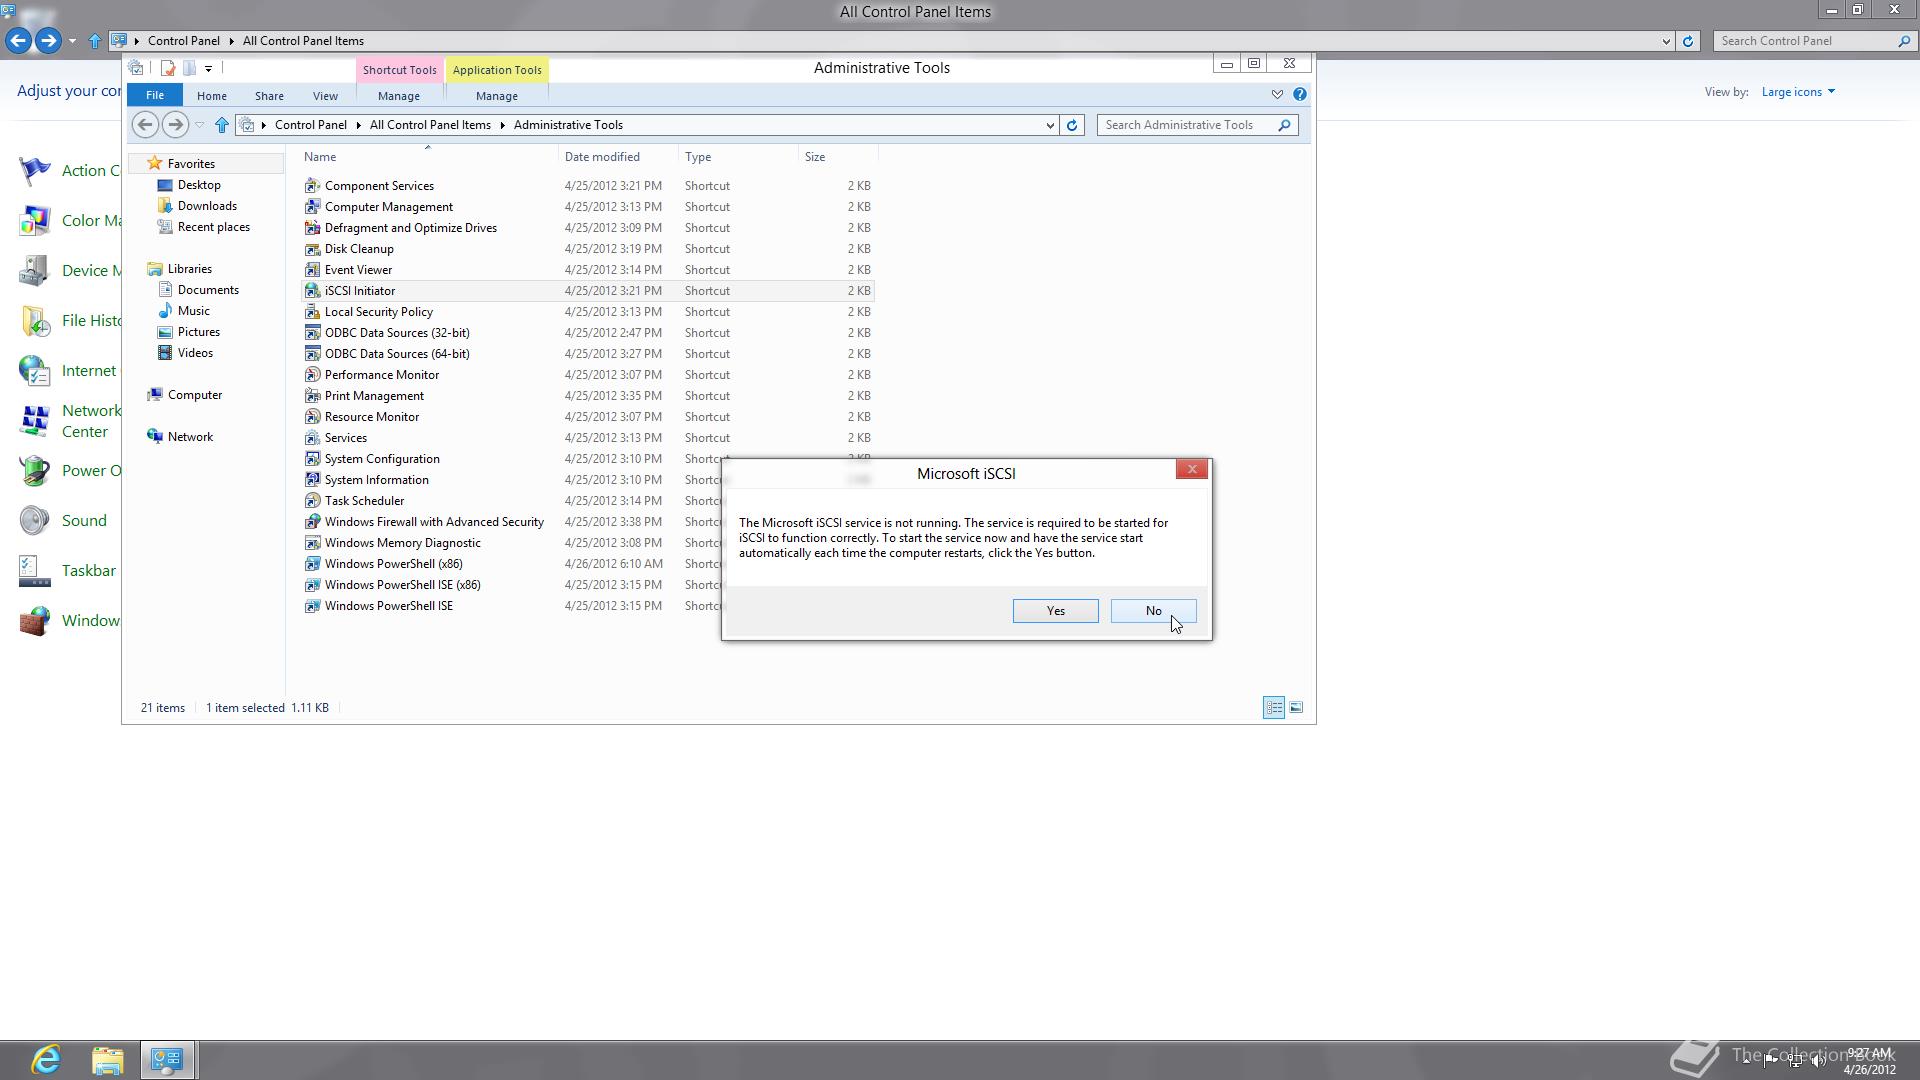The height and width of the screenshot is (1080, 1920).
Task: Expand Control Panel window address dropdown
Action: 1666,41
